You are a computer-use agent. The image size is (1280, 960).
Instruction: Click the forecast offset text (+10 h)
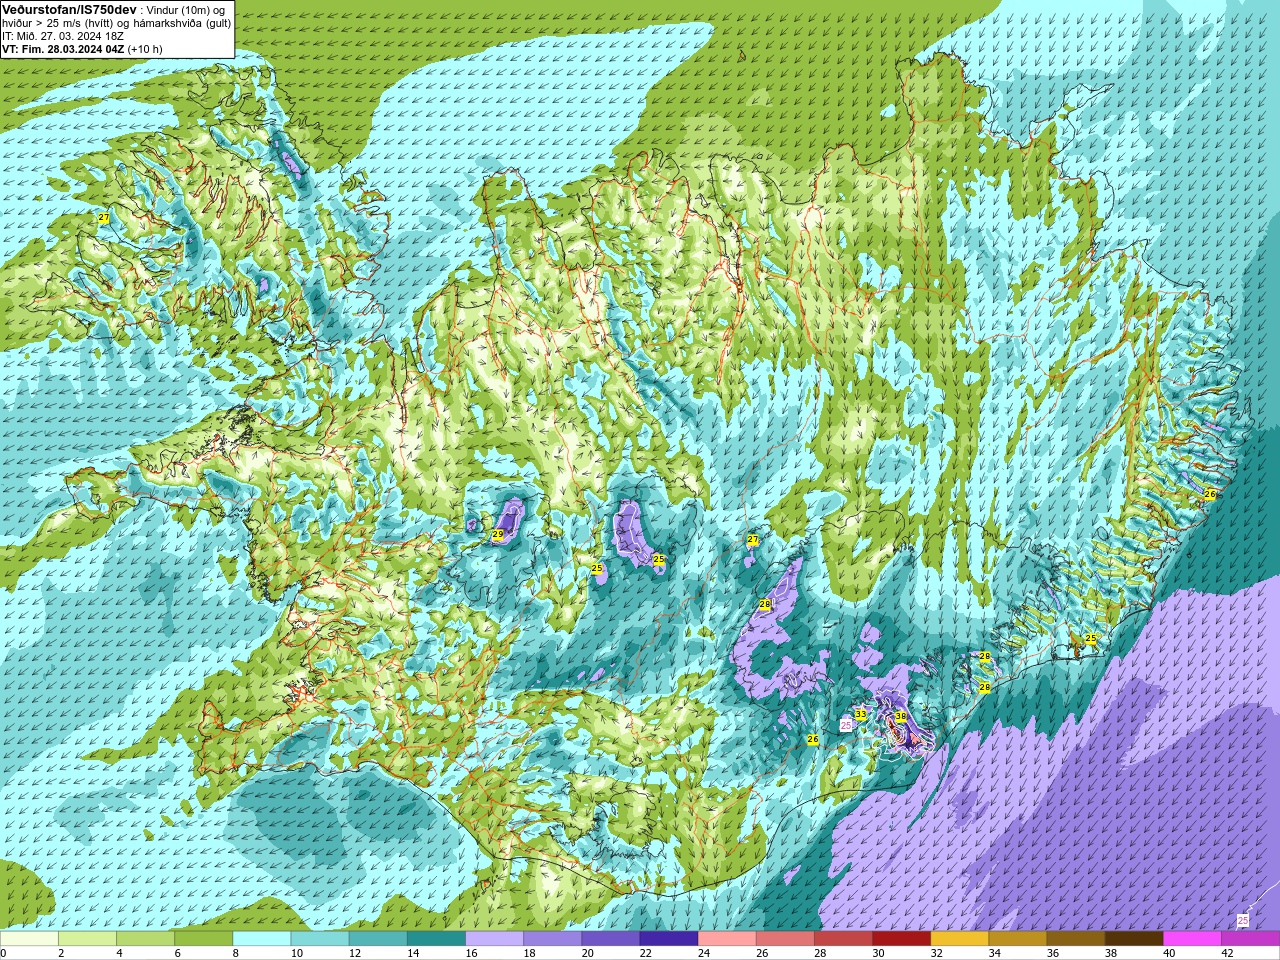pos(145,49)
